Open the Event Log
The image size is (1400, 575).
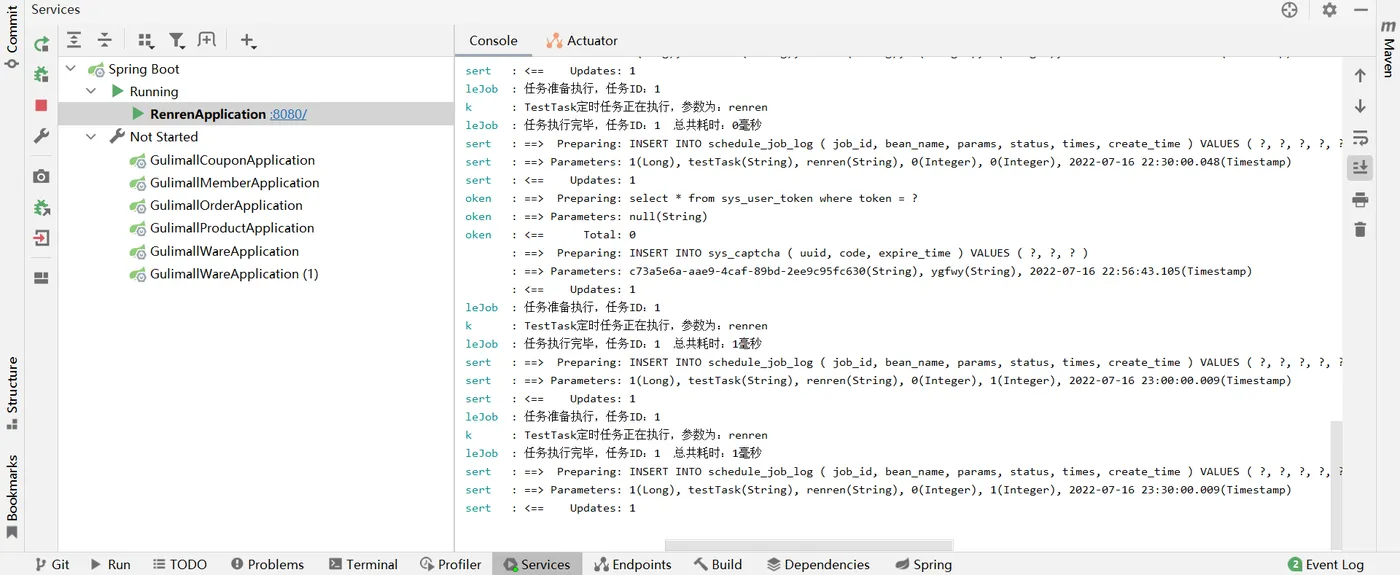1326,564
